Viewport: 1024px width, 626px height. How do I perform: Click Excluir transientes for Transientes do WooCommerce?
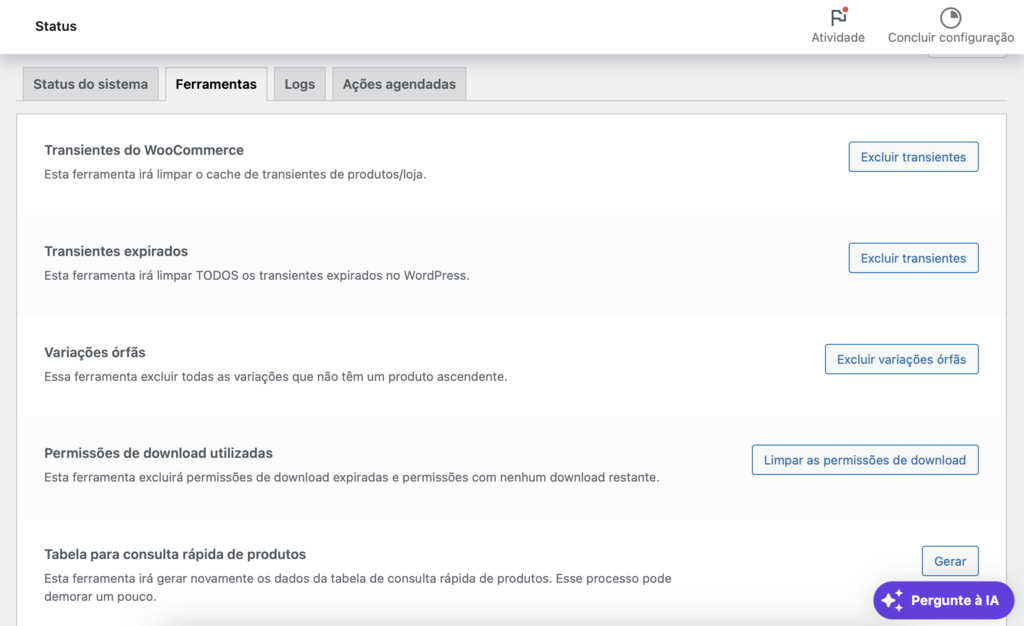[x=913, y=156]
